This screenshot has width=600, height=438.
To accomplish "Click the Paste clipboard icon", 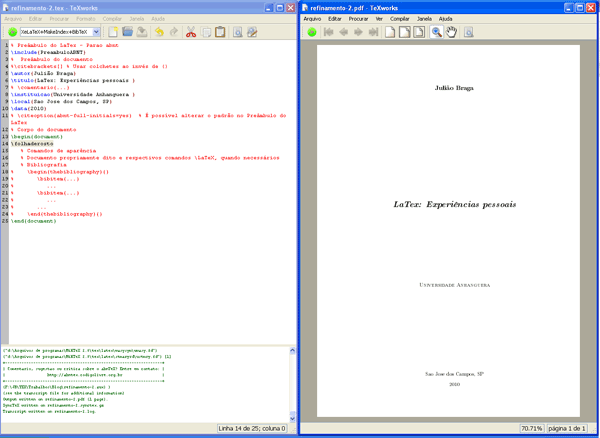I will point(219,32).
